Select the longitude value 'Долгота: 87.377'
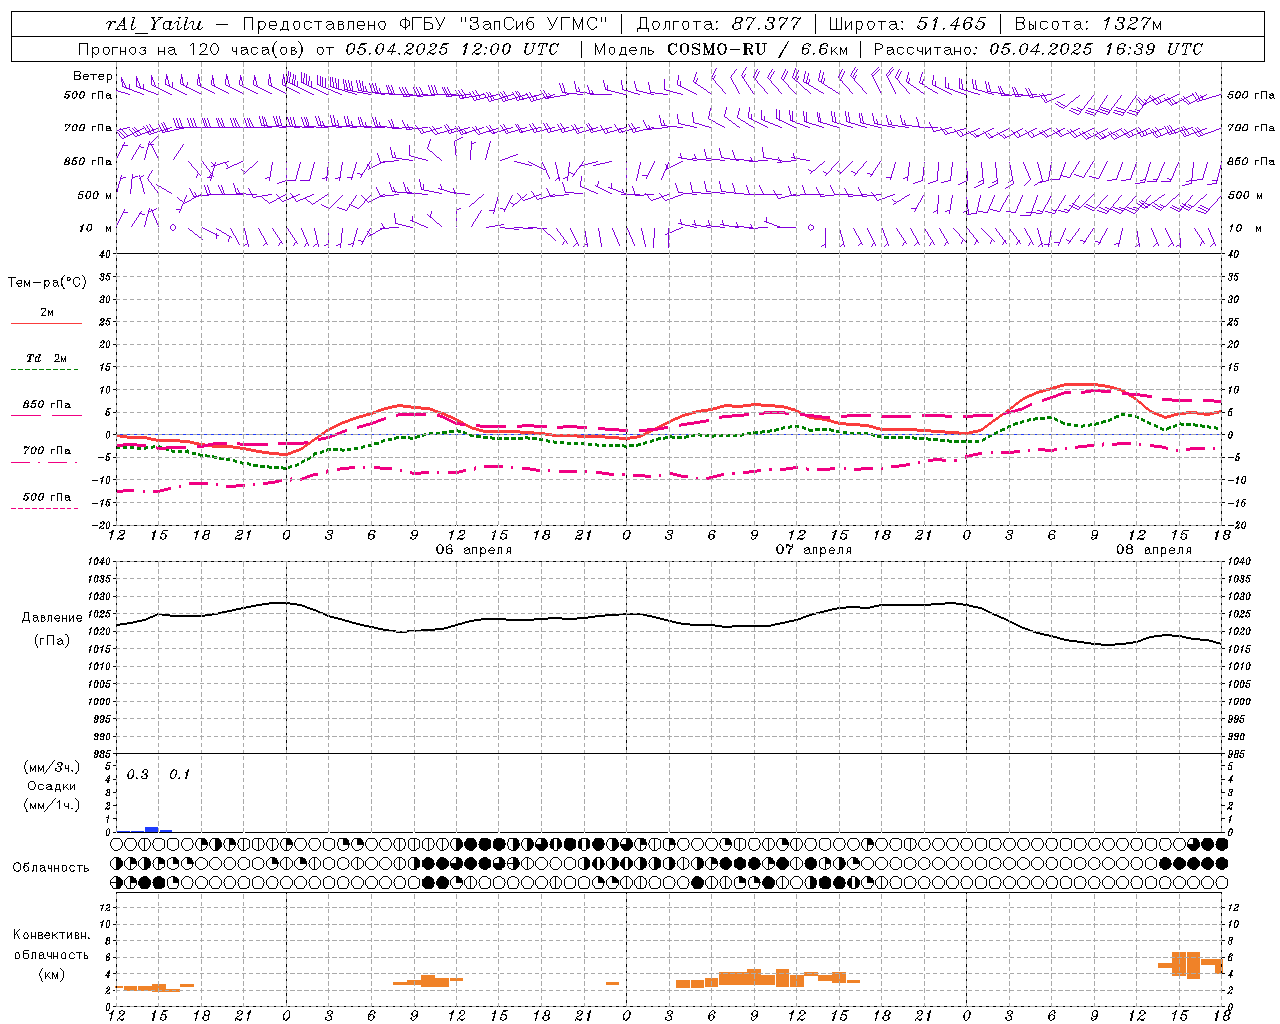The height and width of the screenshot is (1024, 1280). (x=719, y=24)
